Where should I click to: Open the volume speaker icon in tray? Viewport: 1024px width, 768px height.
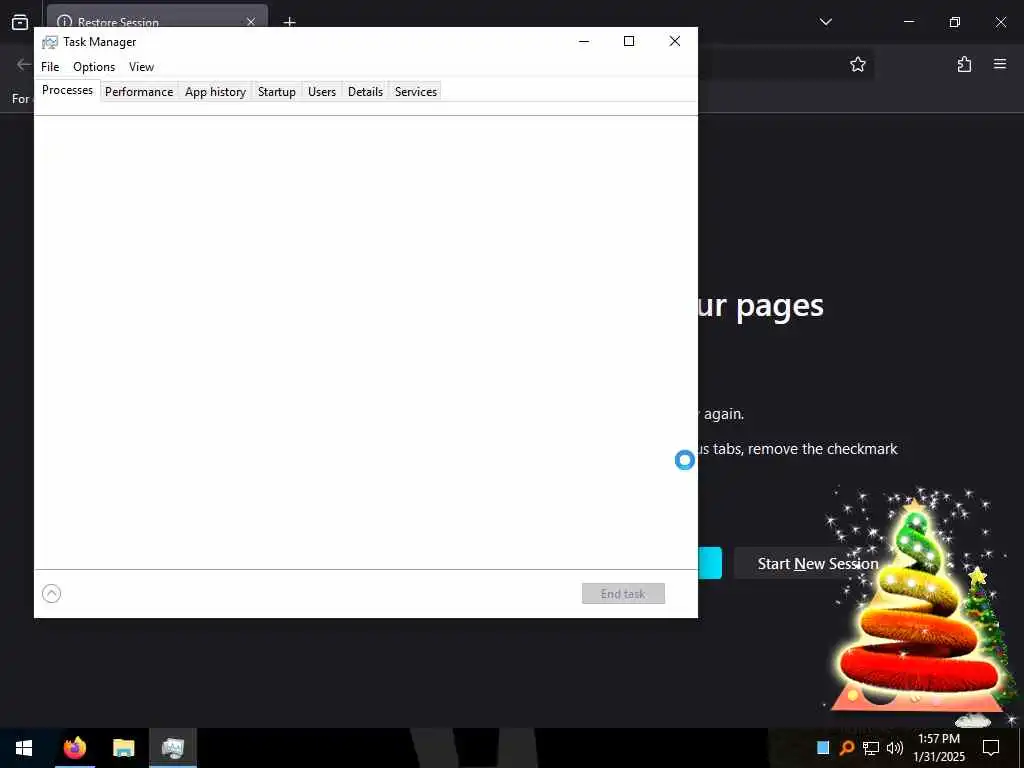[894, 748]
